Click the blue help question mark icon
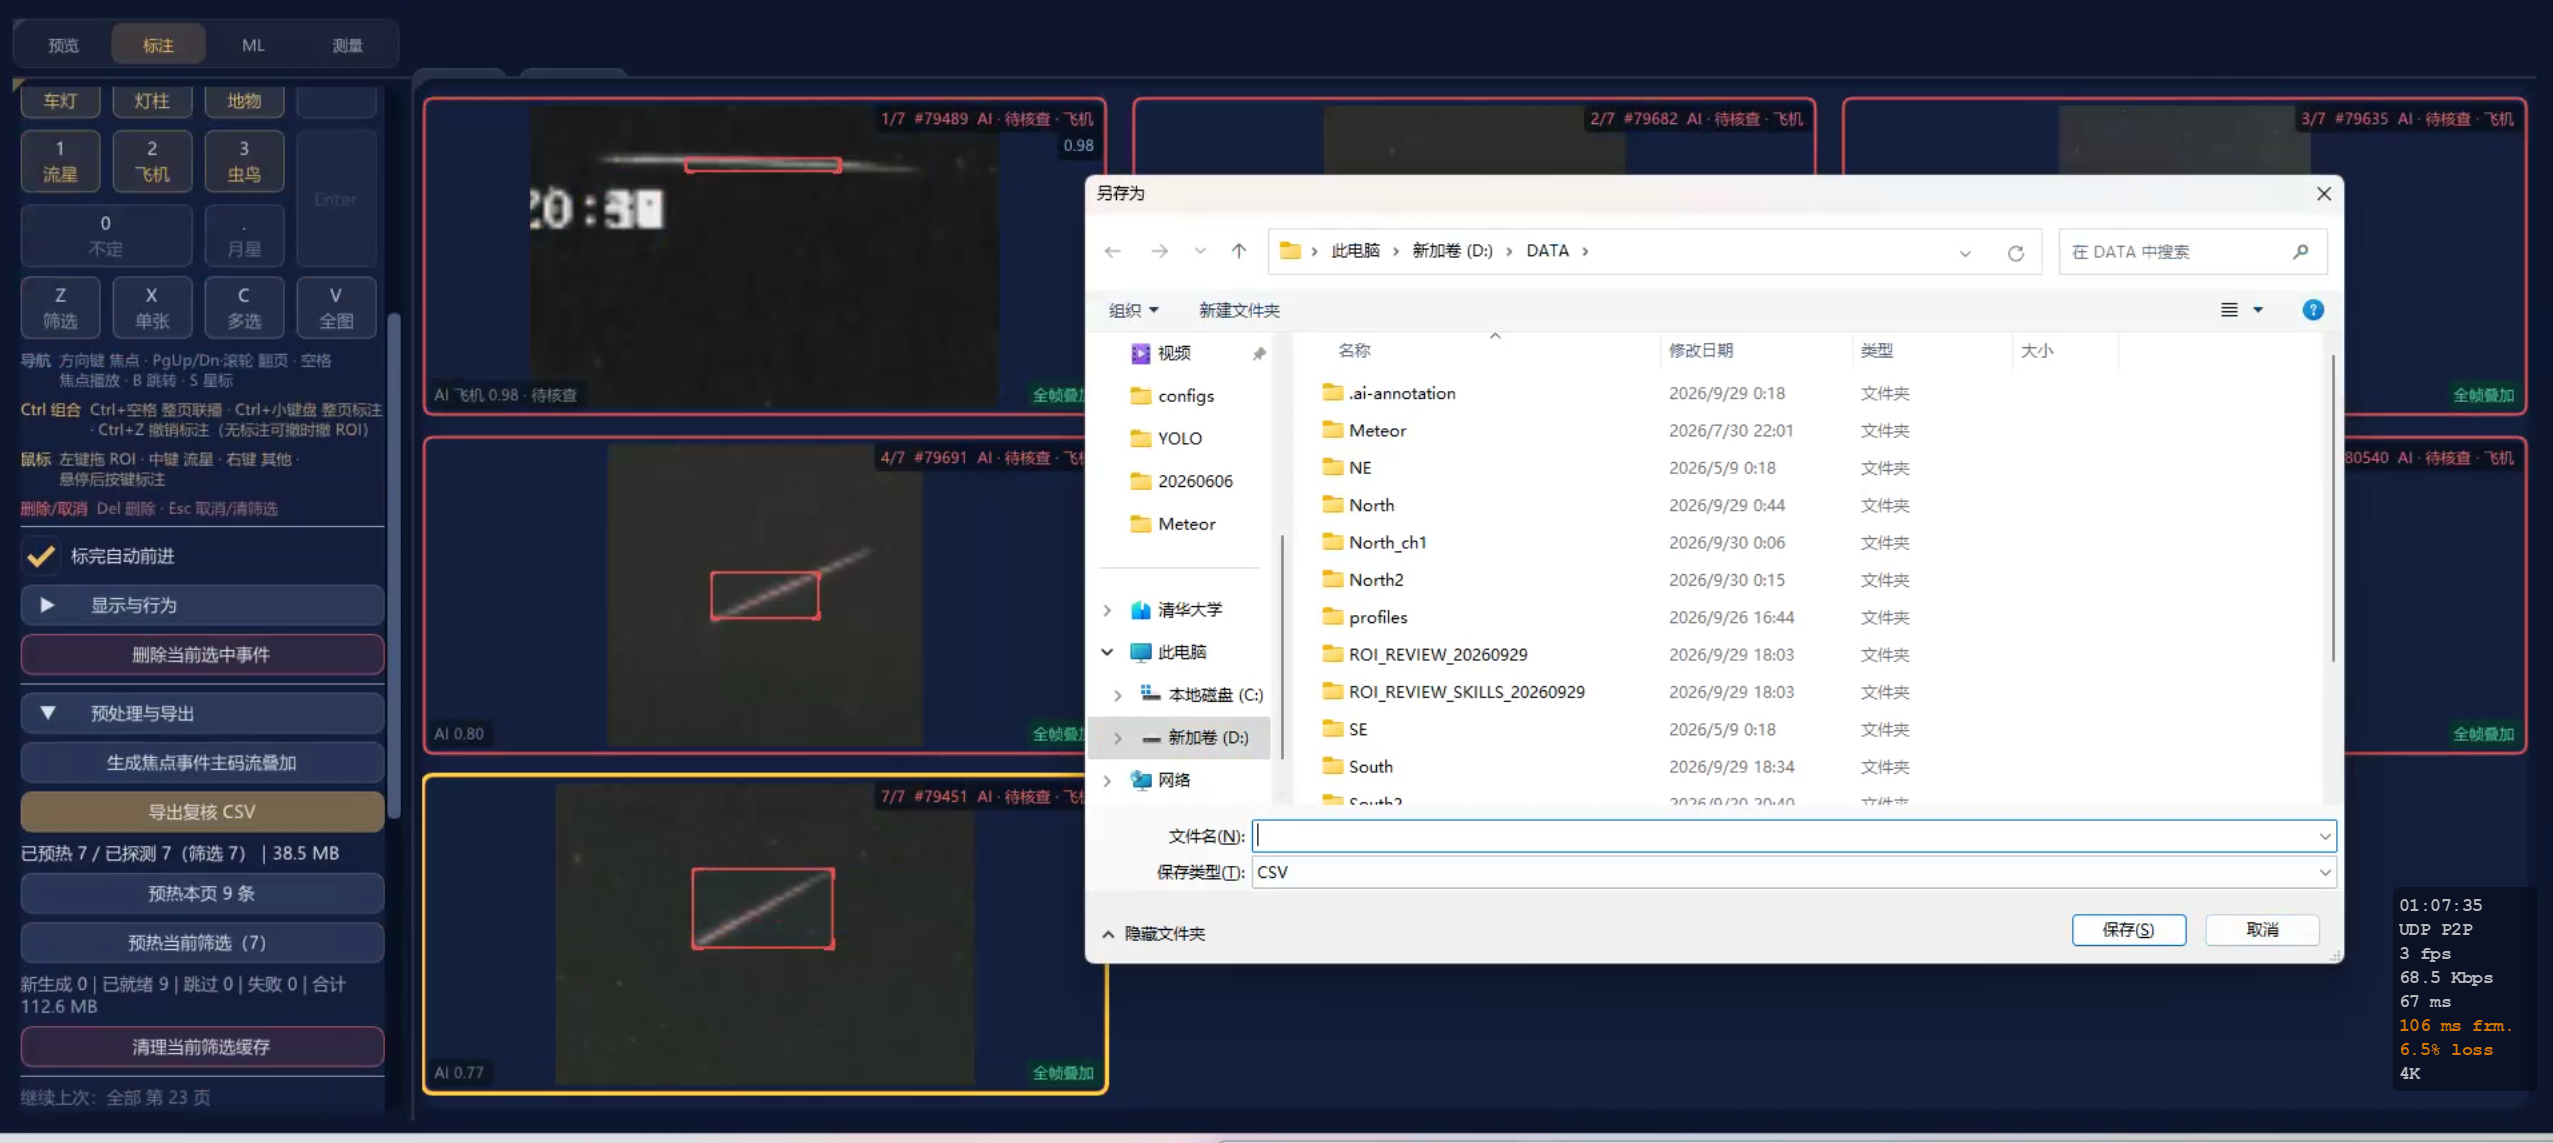This screenshot has width=2553, height=1143. [x=2312, y=310]
